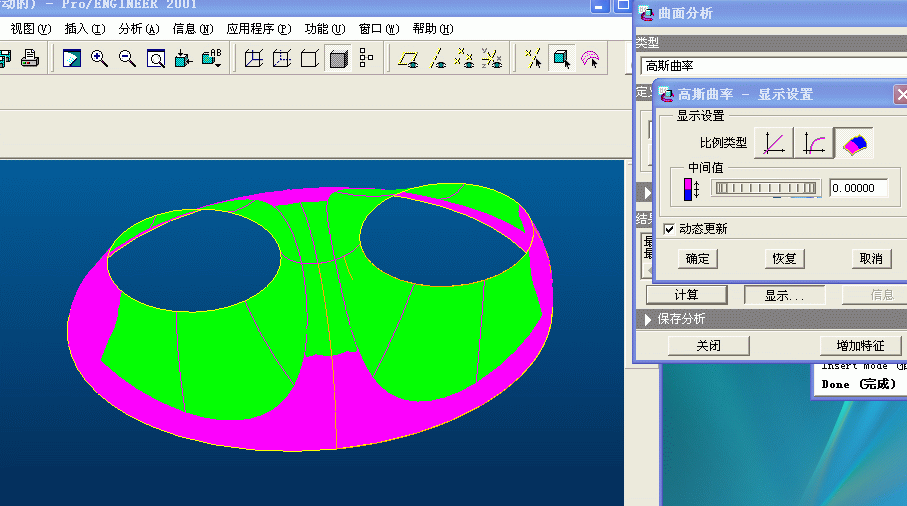Open the 应用程序 menu
This screenshot has height=506, width=907.
tap(259, 29)
